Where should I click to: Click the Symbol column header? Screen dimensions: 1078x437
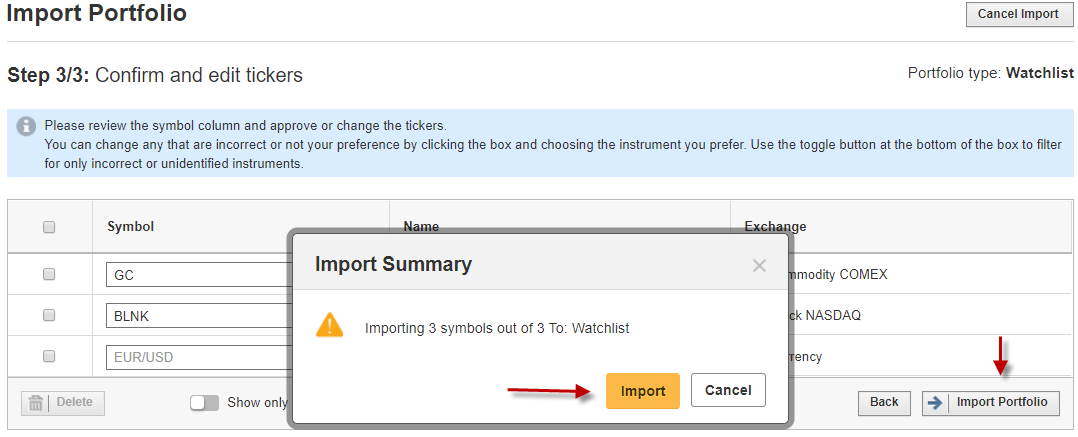(x=131, y=227)
